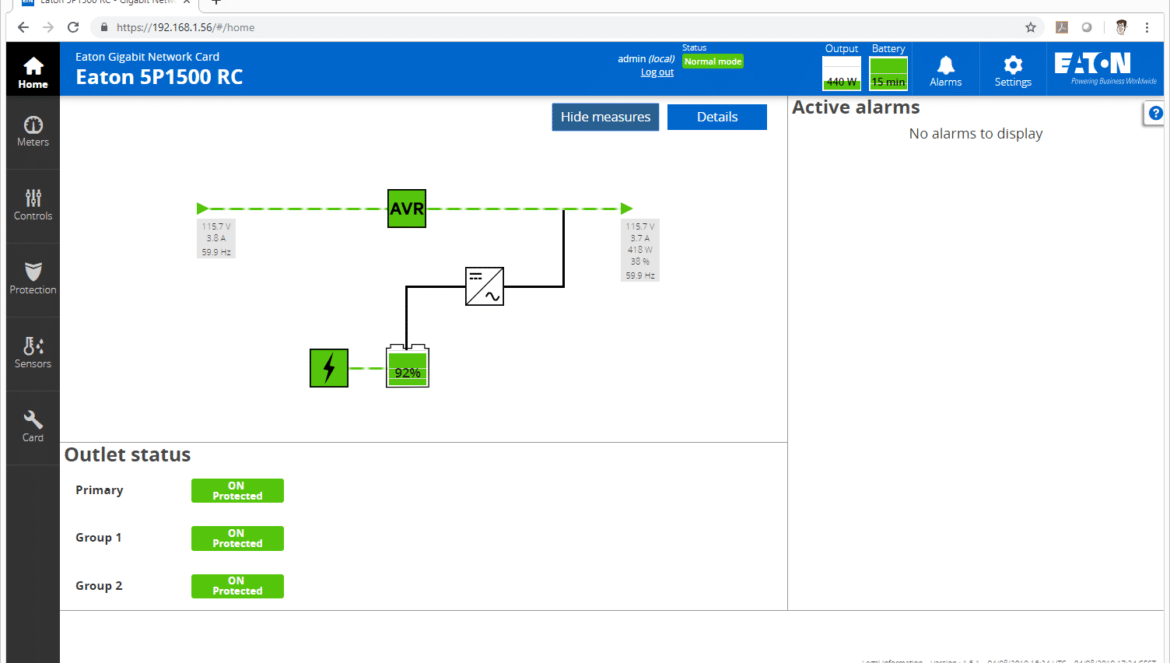The width and height of the screenshot is (1170, 663).
Task: Click the input measurements box
Action: tap(216, 239)
